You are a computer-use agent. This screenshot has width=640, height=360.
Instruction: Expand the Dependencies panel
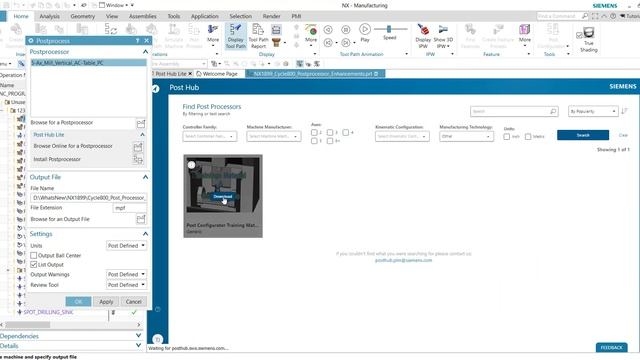coord(138,336)
